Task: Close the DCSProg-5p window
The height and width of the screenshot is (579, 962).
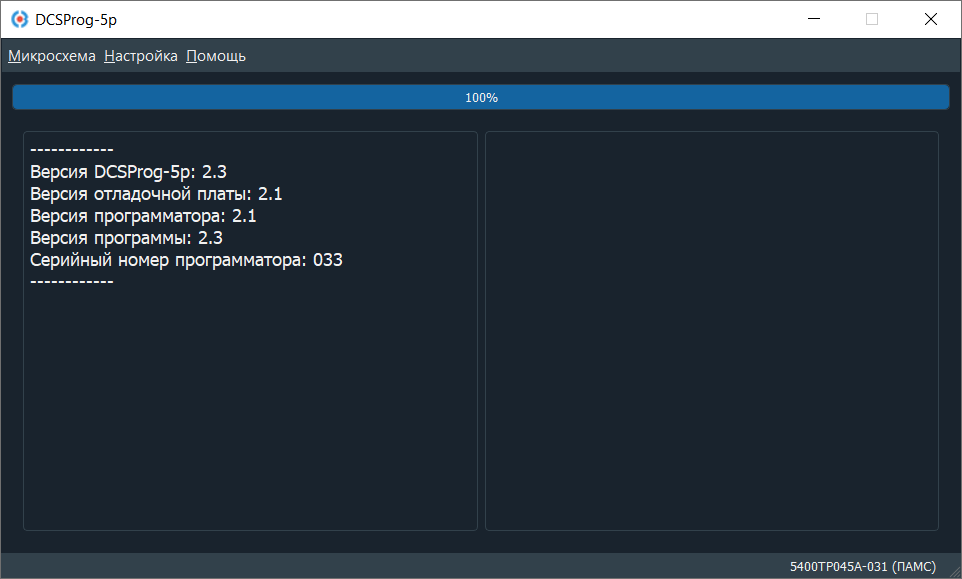Action: (931, 19)
